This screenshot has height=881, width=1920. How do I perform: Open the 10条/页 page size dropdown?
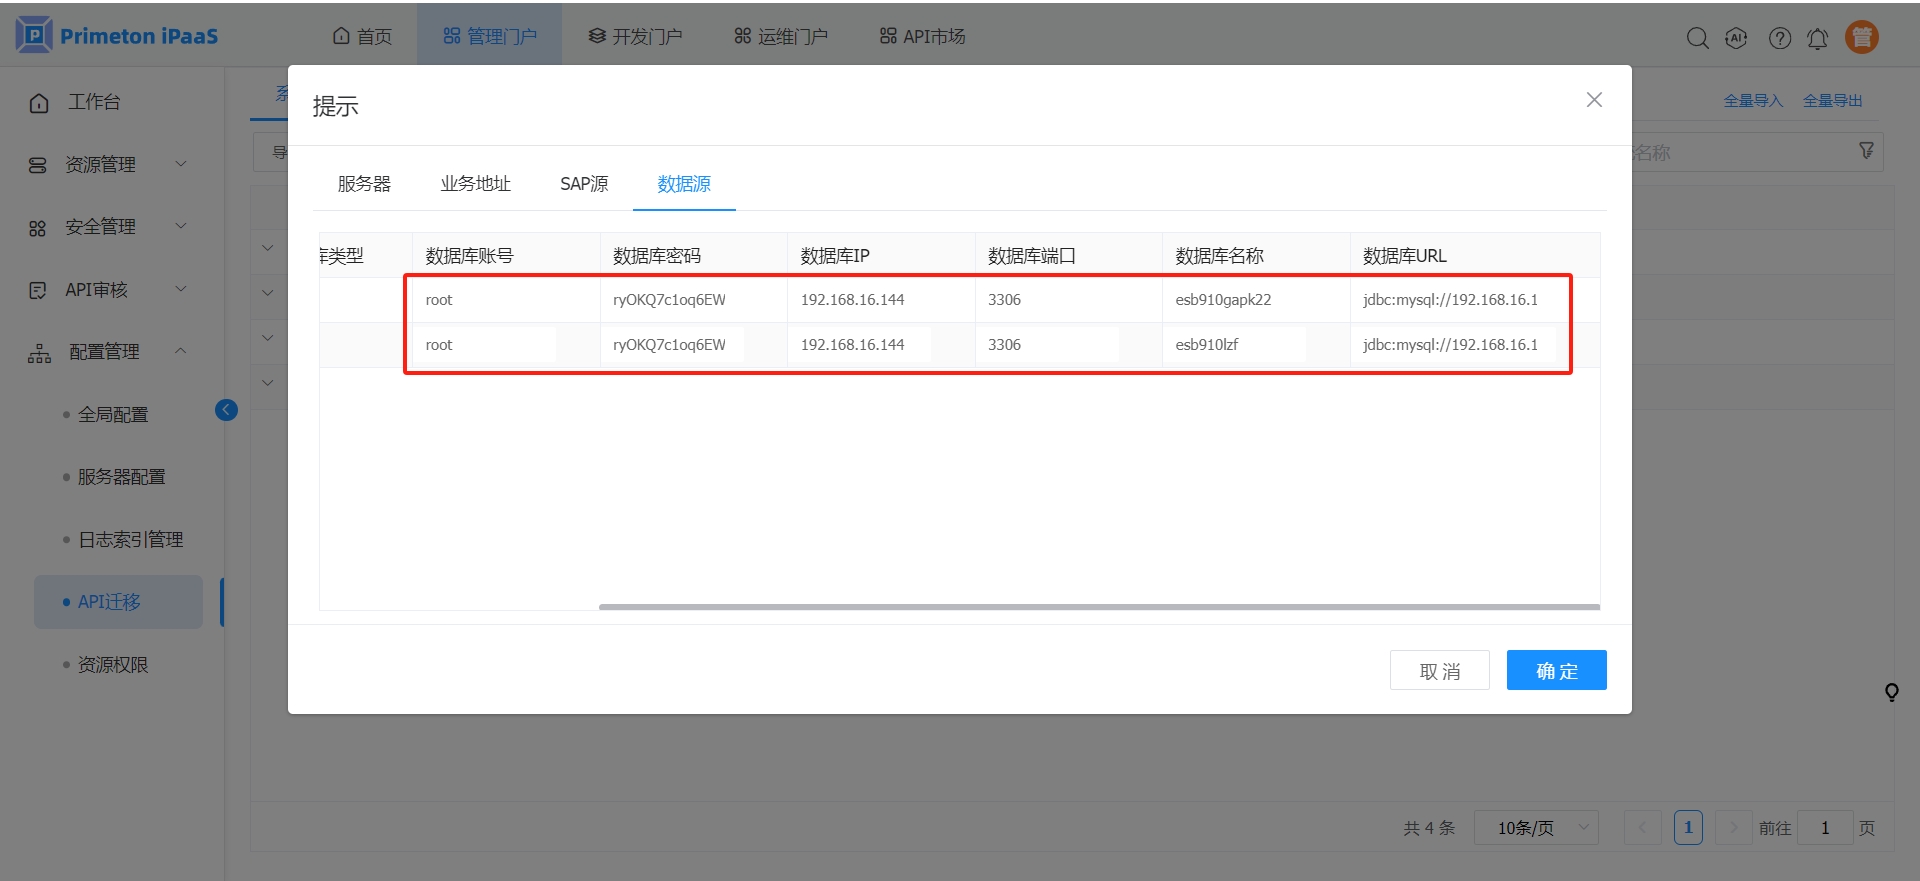pos(1536,828)
